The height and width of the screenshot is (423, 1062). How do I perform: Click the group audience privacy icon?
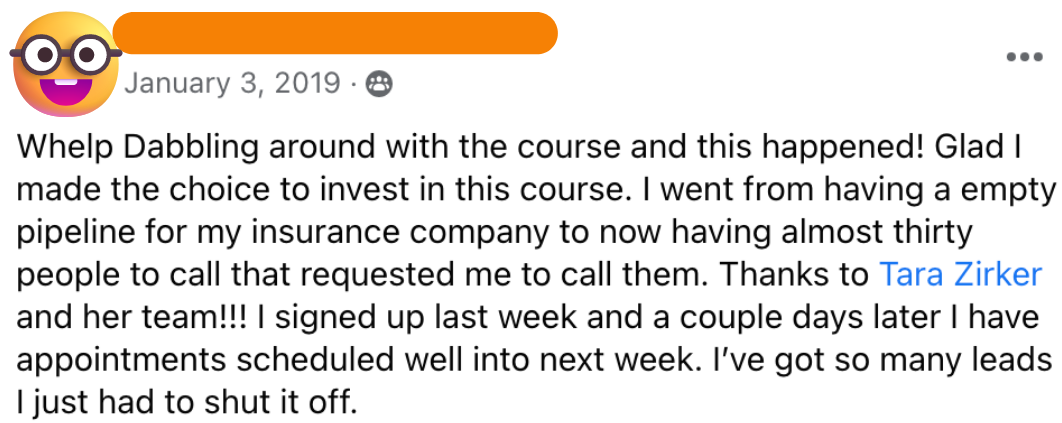tap(379, 84)
